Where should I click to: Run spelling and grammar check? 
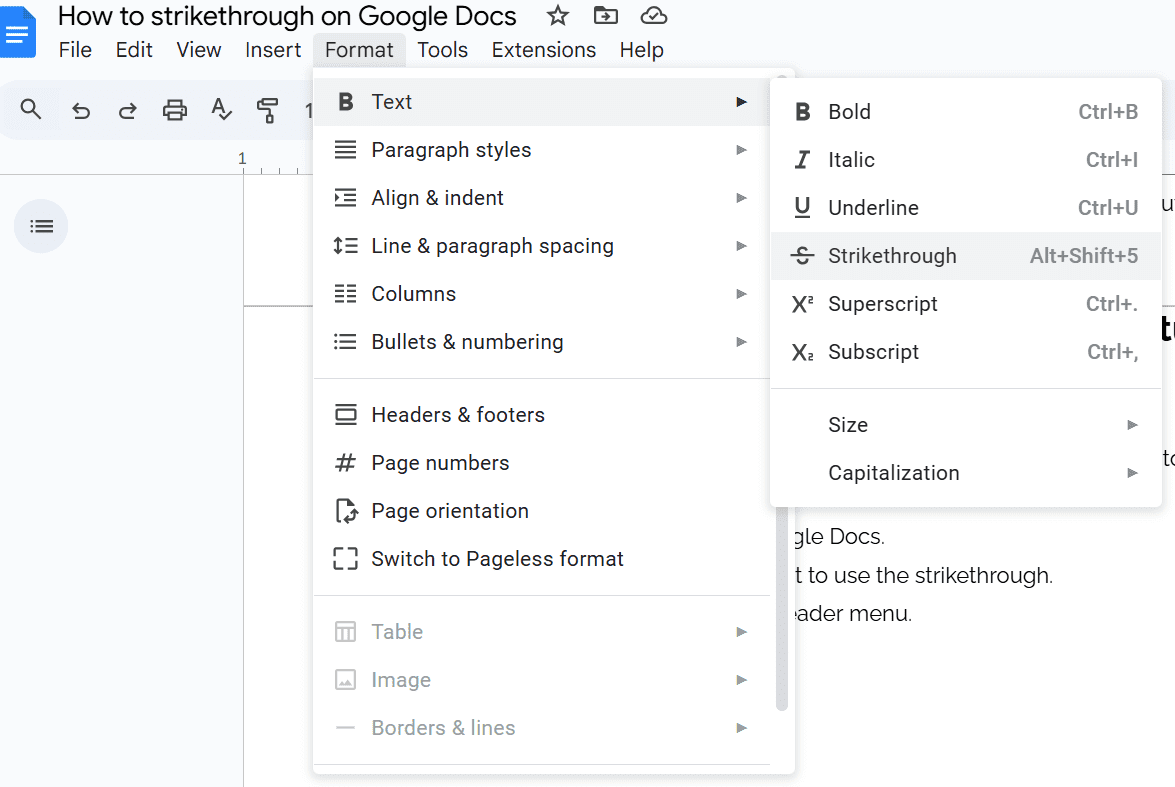[x=221, y=109]
